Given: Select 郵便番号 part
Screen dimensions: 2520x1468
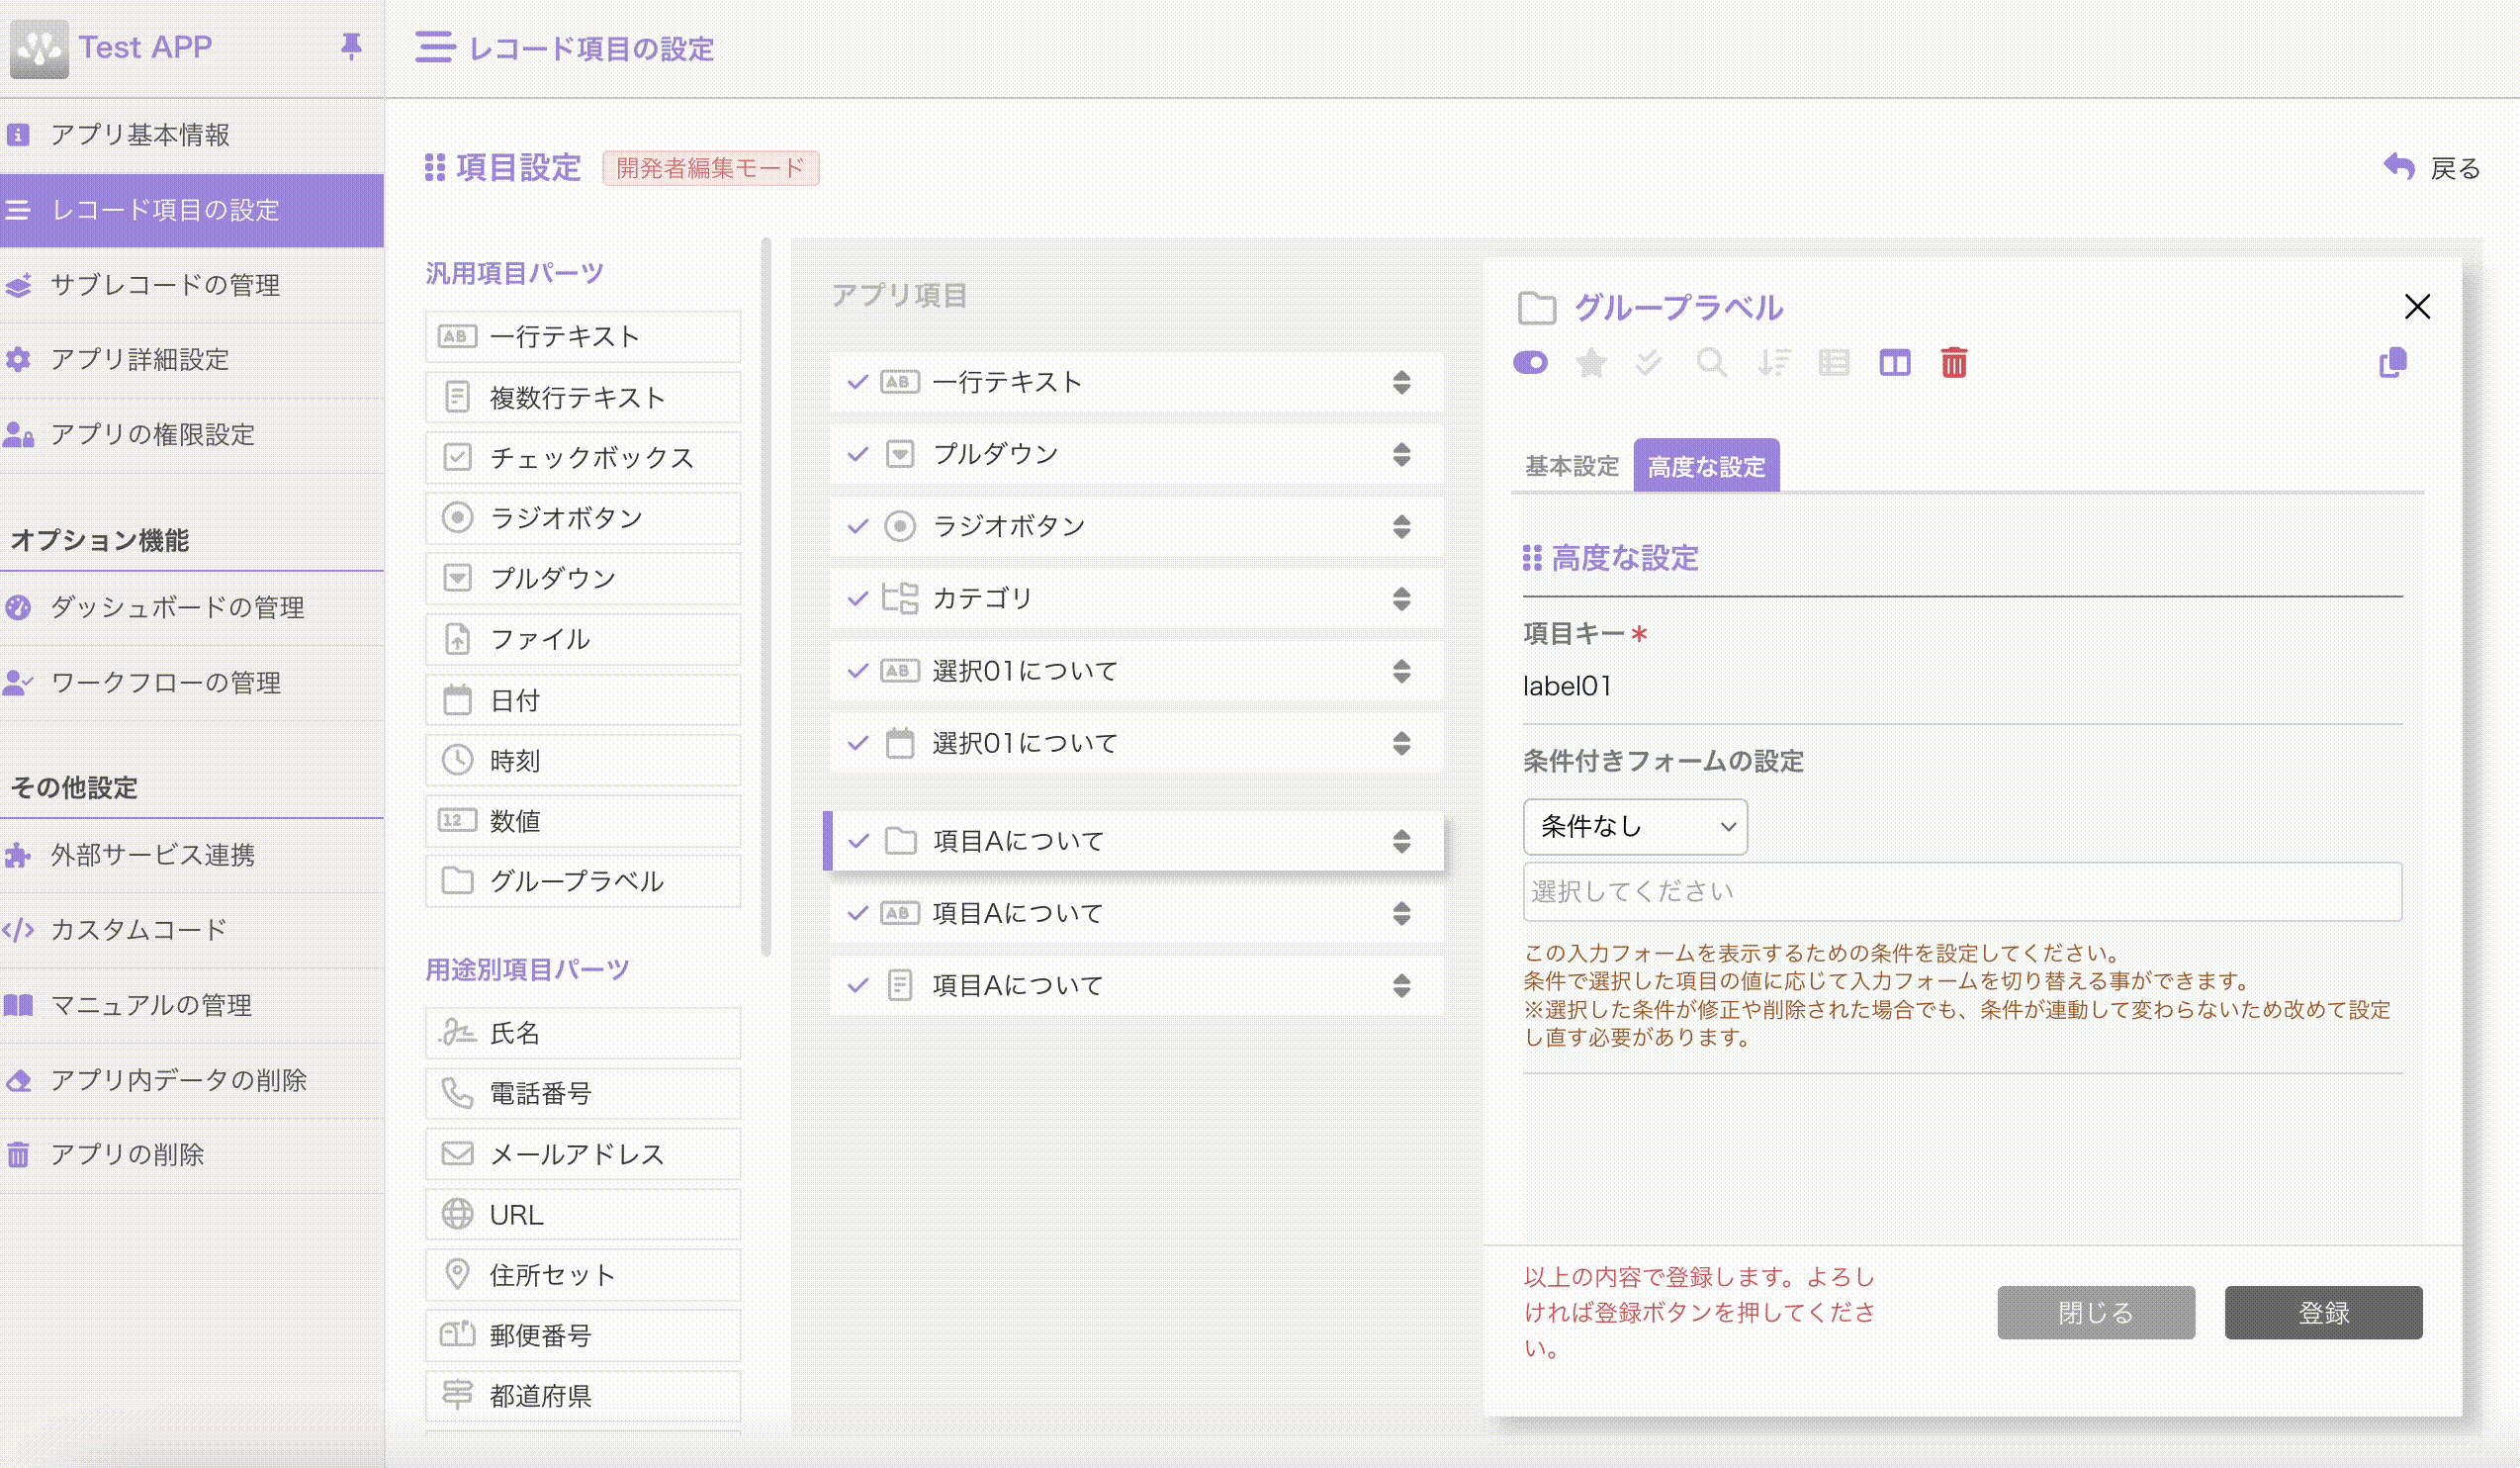Looking at the screenshot, I should 583,1336.
